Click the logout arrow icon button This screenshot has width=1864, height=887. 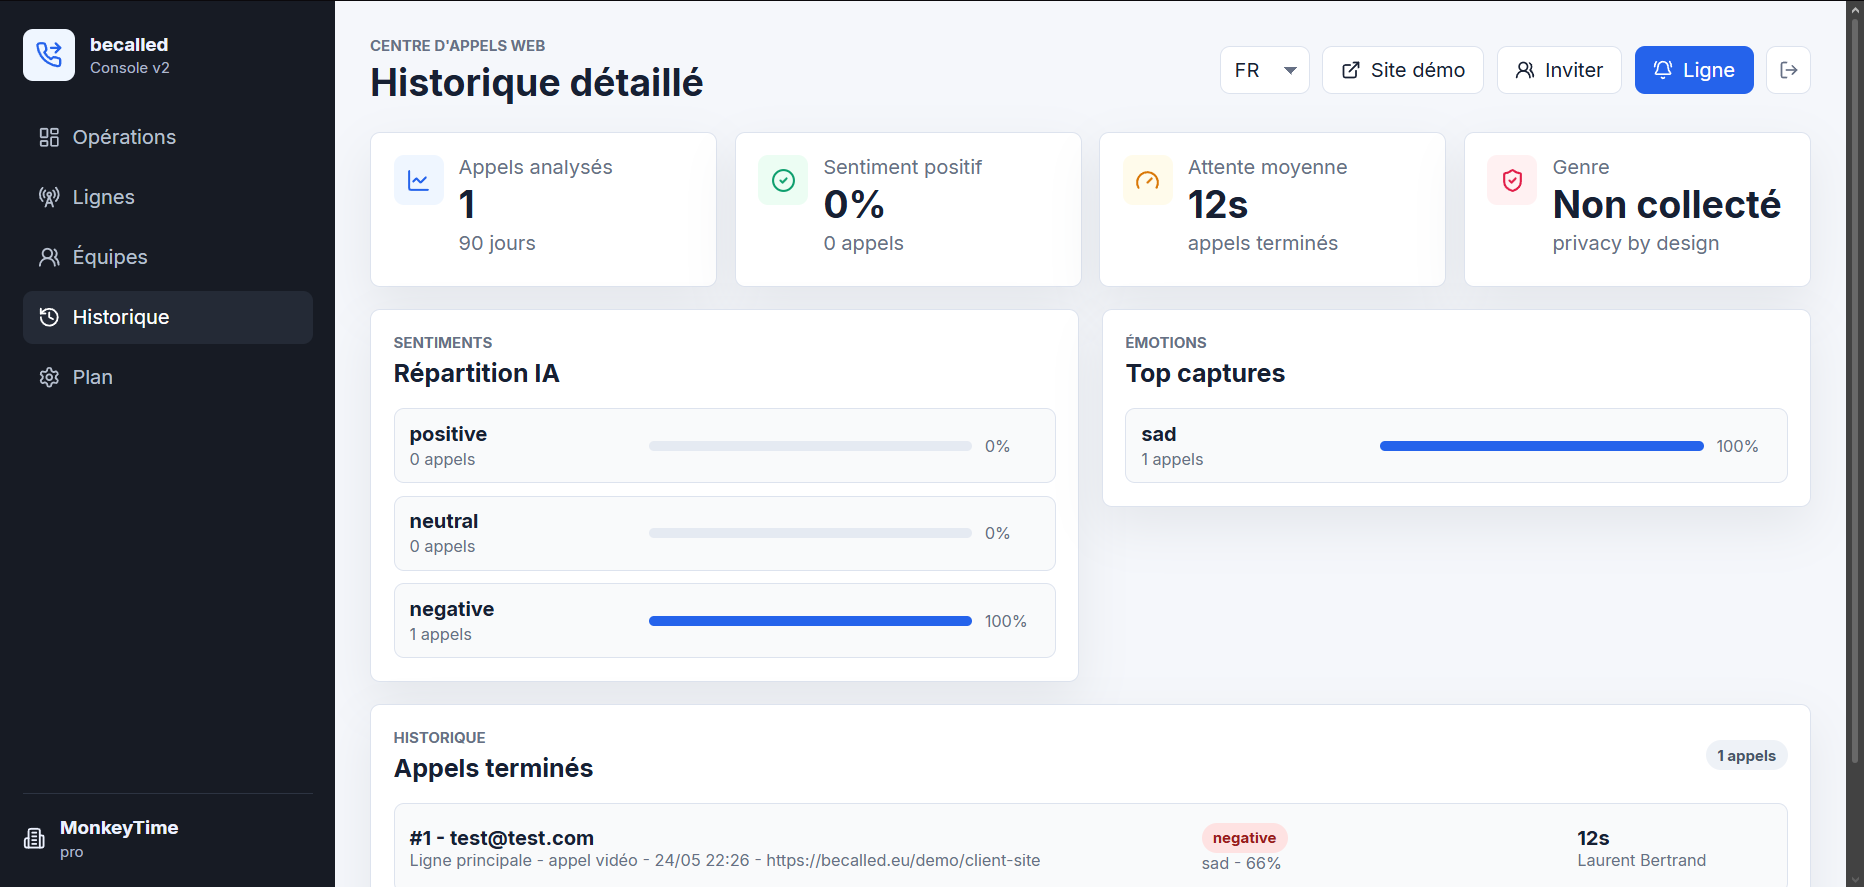pyautogui.click(x=1788, y=70)
